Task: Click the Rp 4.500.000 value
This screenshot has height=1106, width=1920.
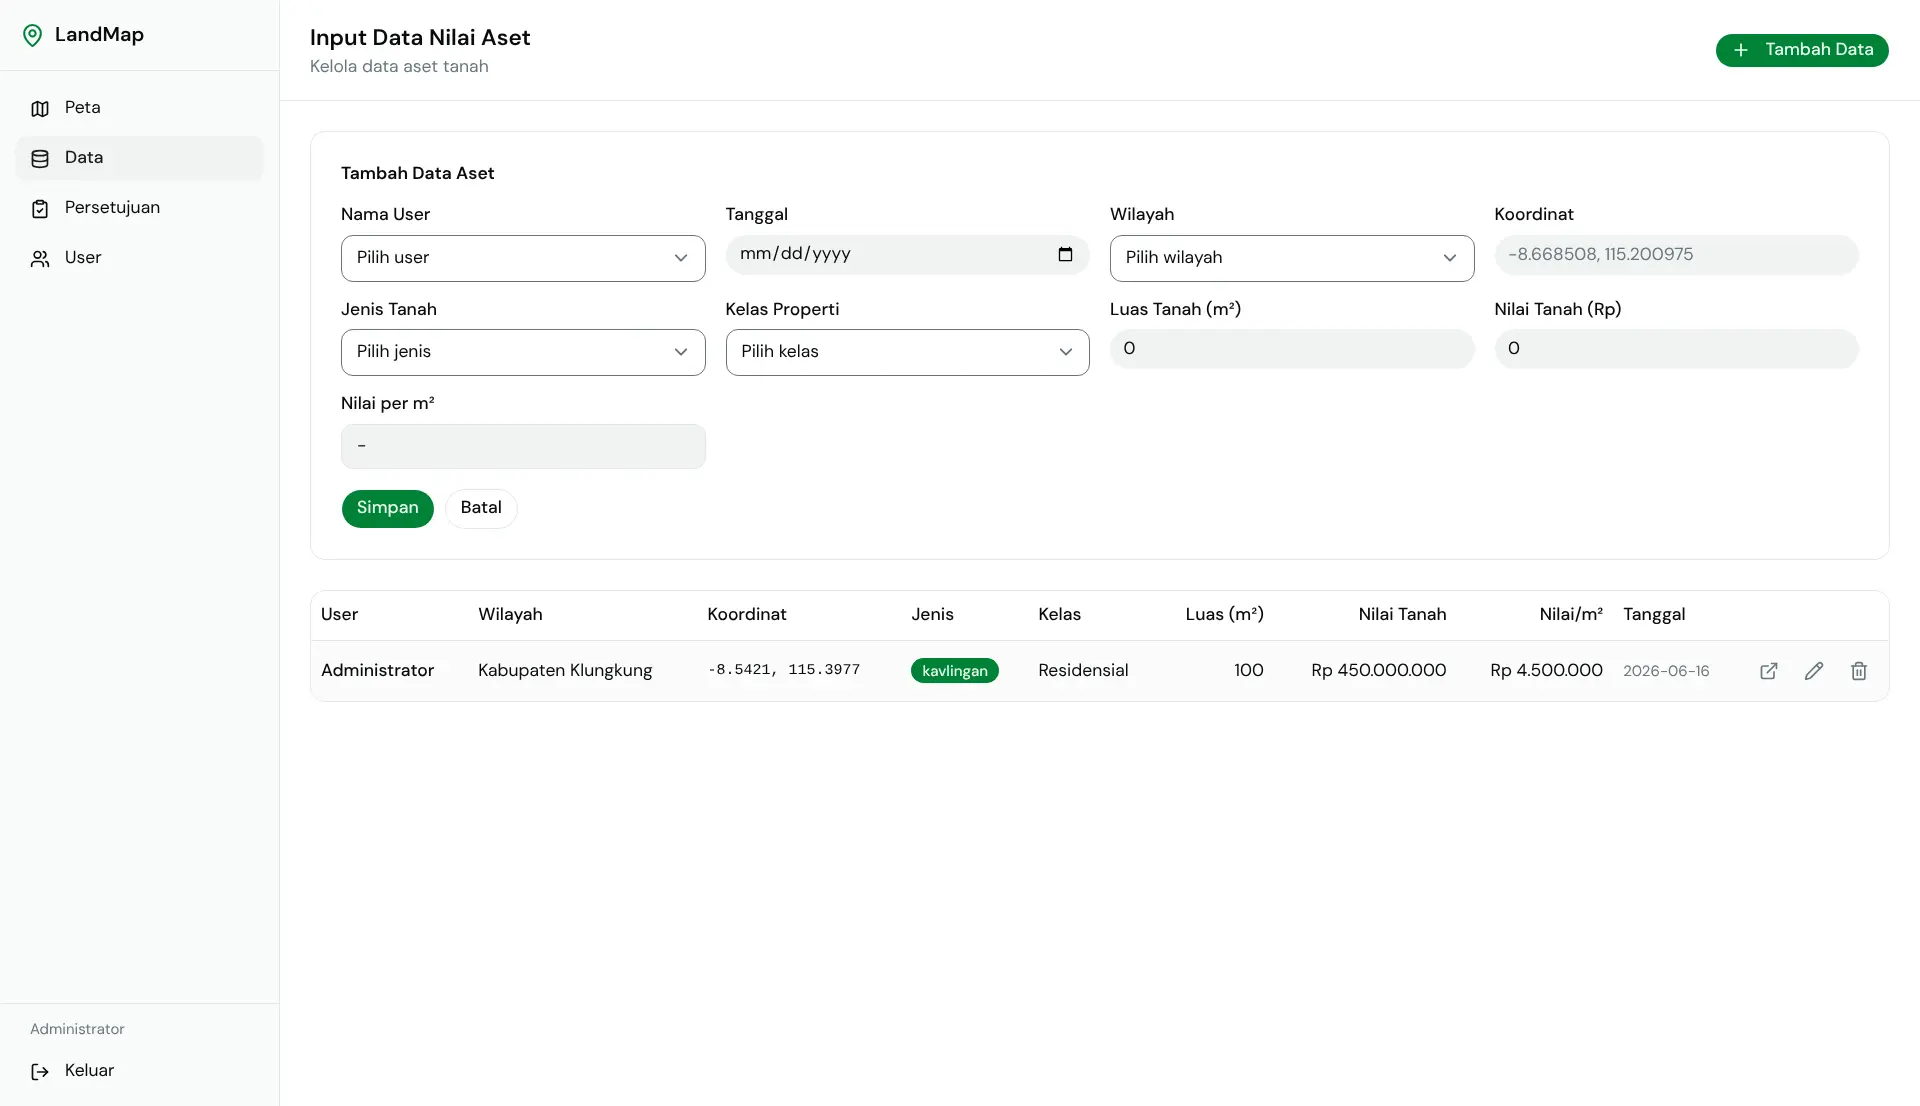Action: (1546, 671)
